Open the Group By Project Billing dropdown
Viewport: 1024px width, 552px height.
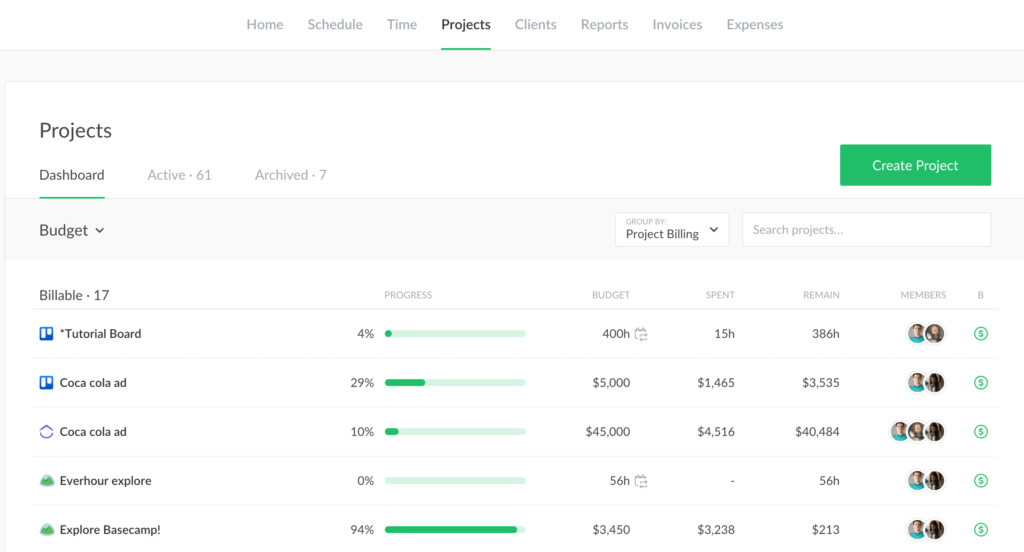[672, 229]
